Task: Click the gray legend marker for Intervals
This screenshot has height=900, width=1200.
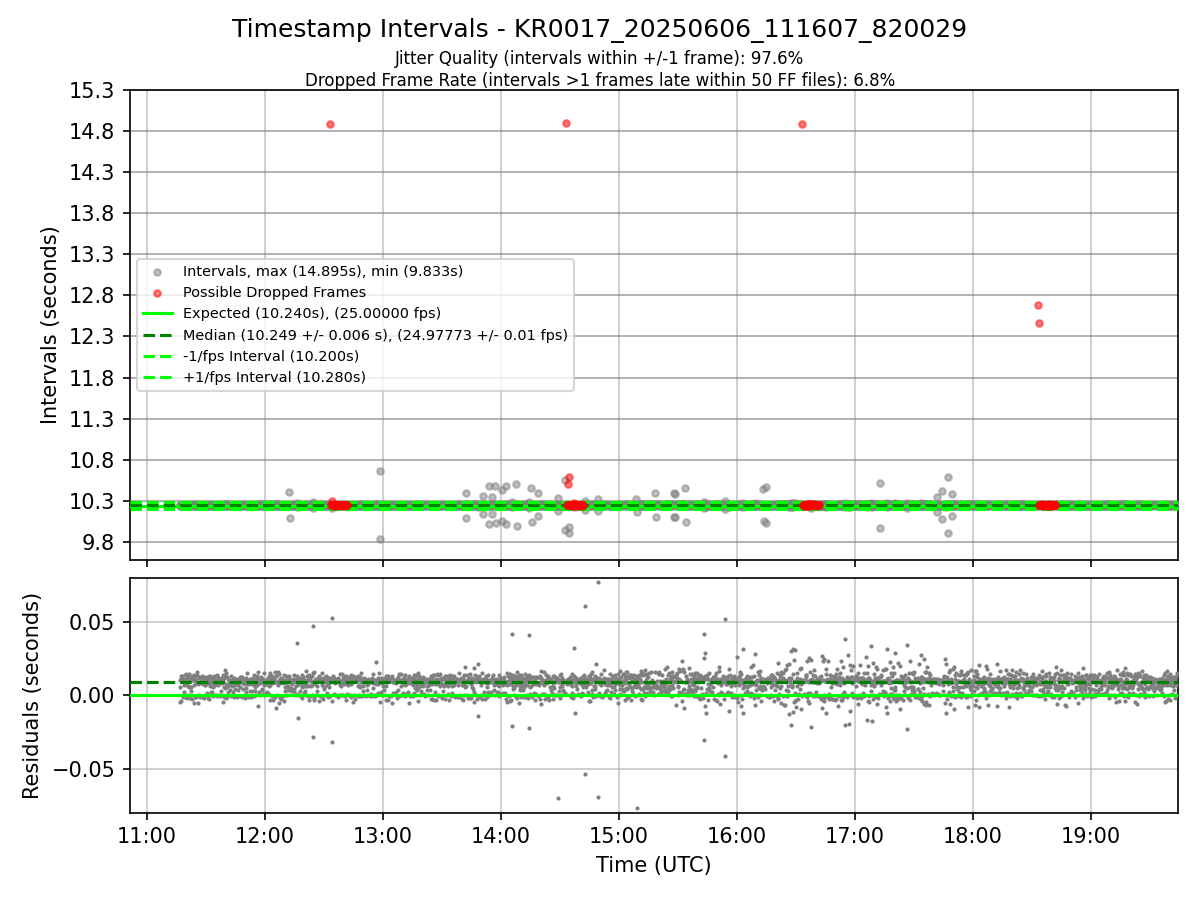Action: click(157, 272)
